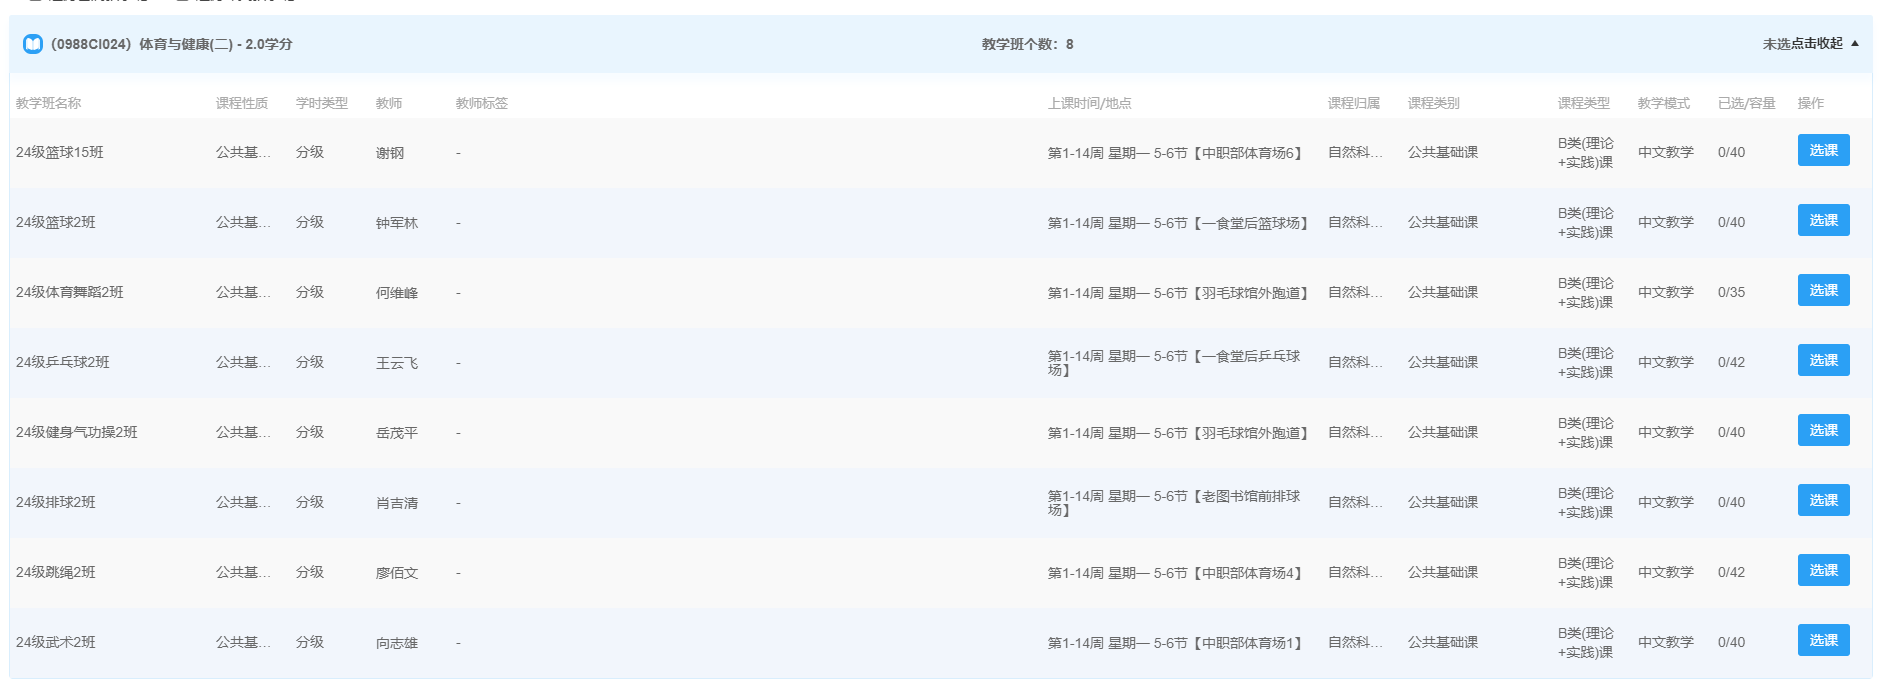Click the 上课时间/地点 column header
Image resolution: width=1881 pixels, height=690 pixels.
click(1089, 103)
